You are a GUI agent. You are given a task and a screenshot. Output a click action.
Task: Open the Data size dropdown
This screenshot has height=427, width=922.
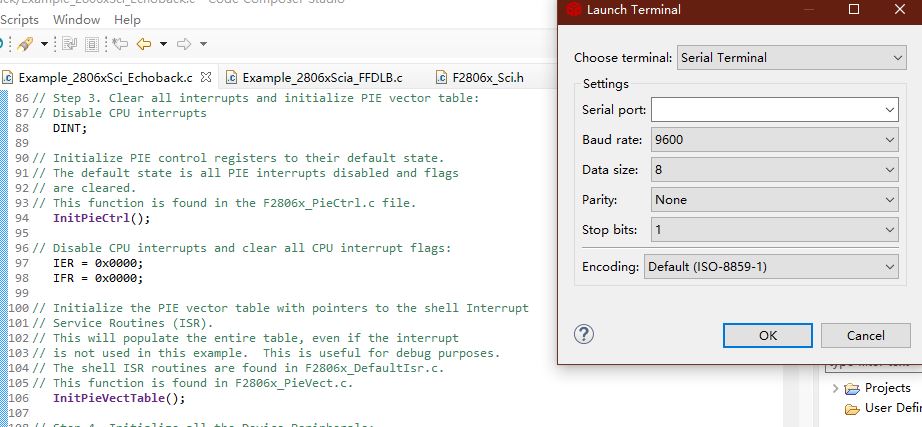pos(775,170)
